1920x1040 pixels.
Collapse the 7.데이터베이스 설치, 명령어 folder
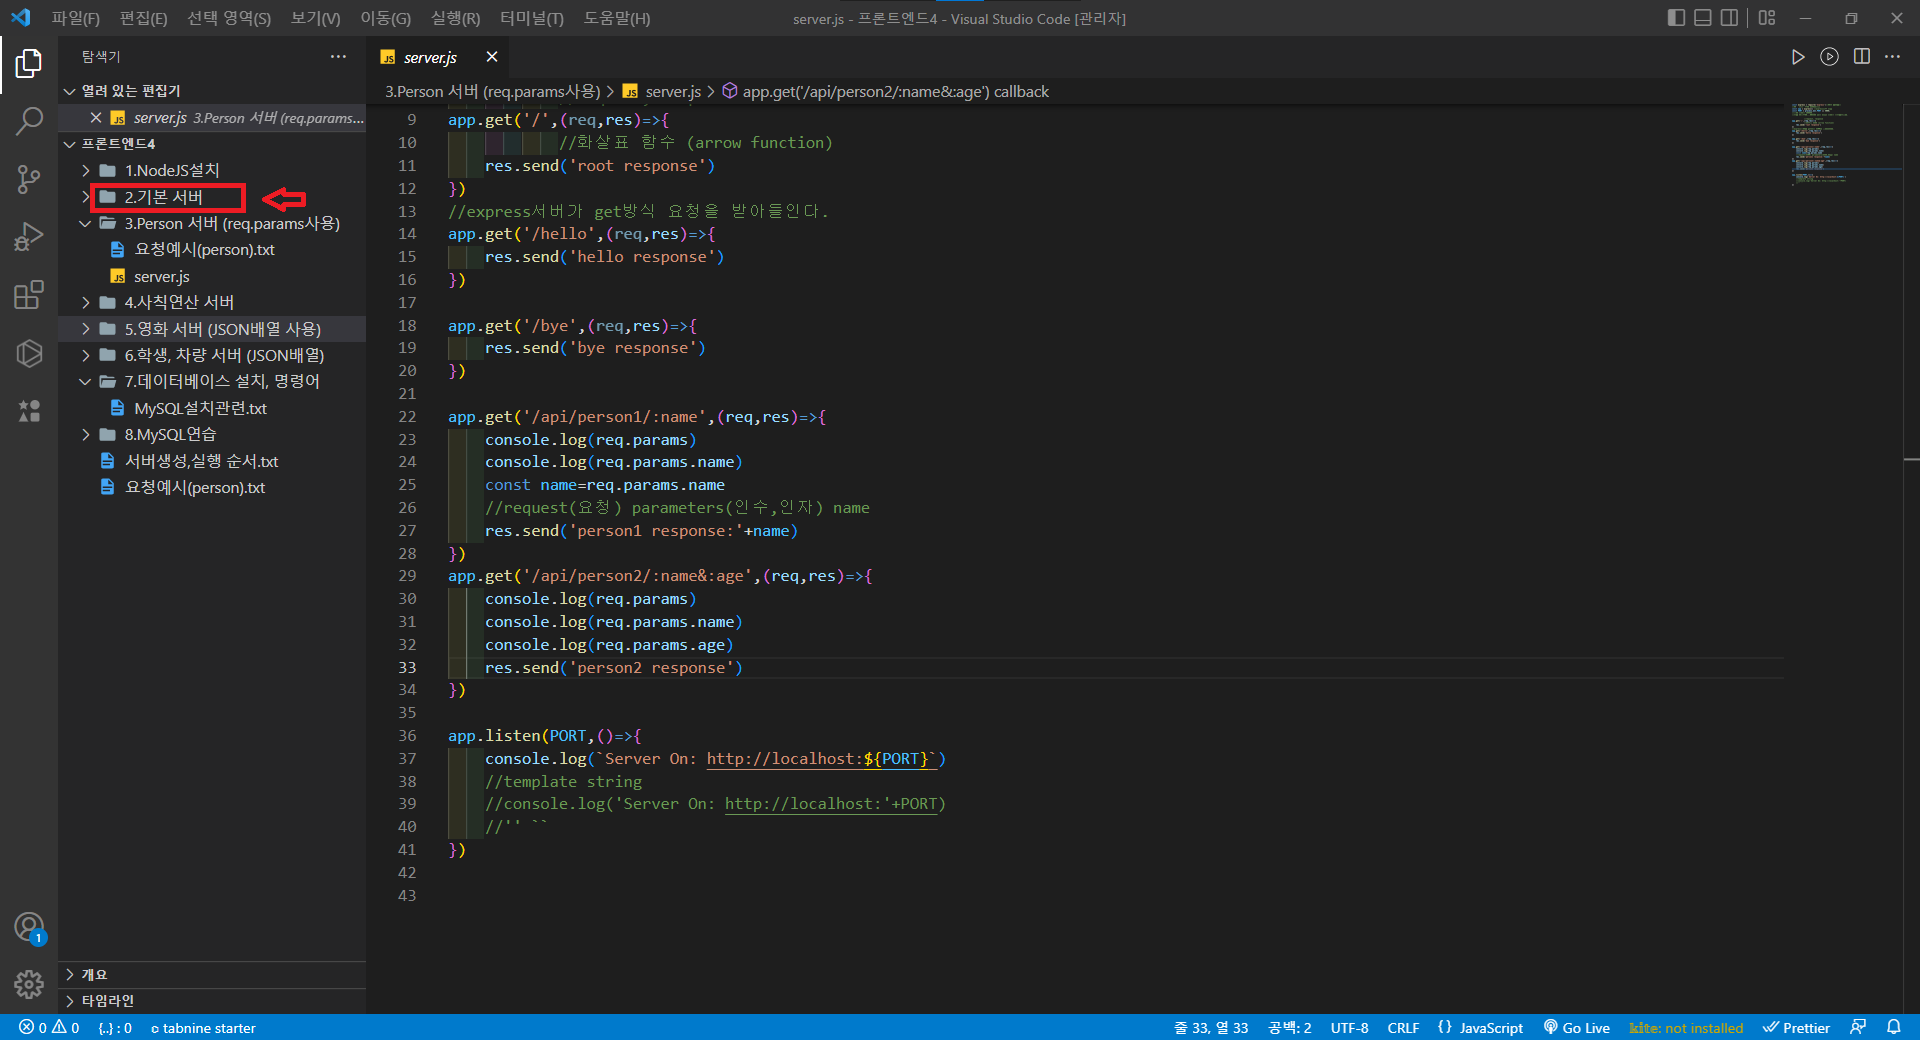(212, 382)
